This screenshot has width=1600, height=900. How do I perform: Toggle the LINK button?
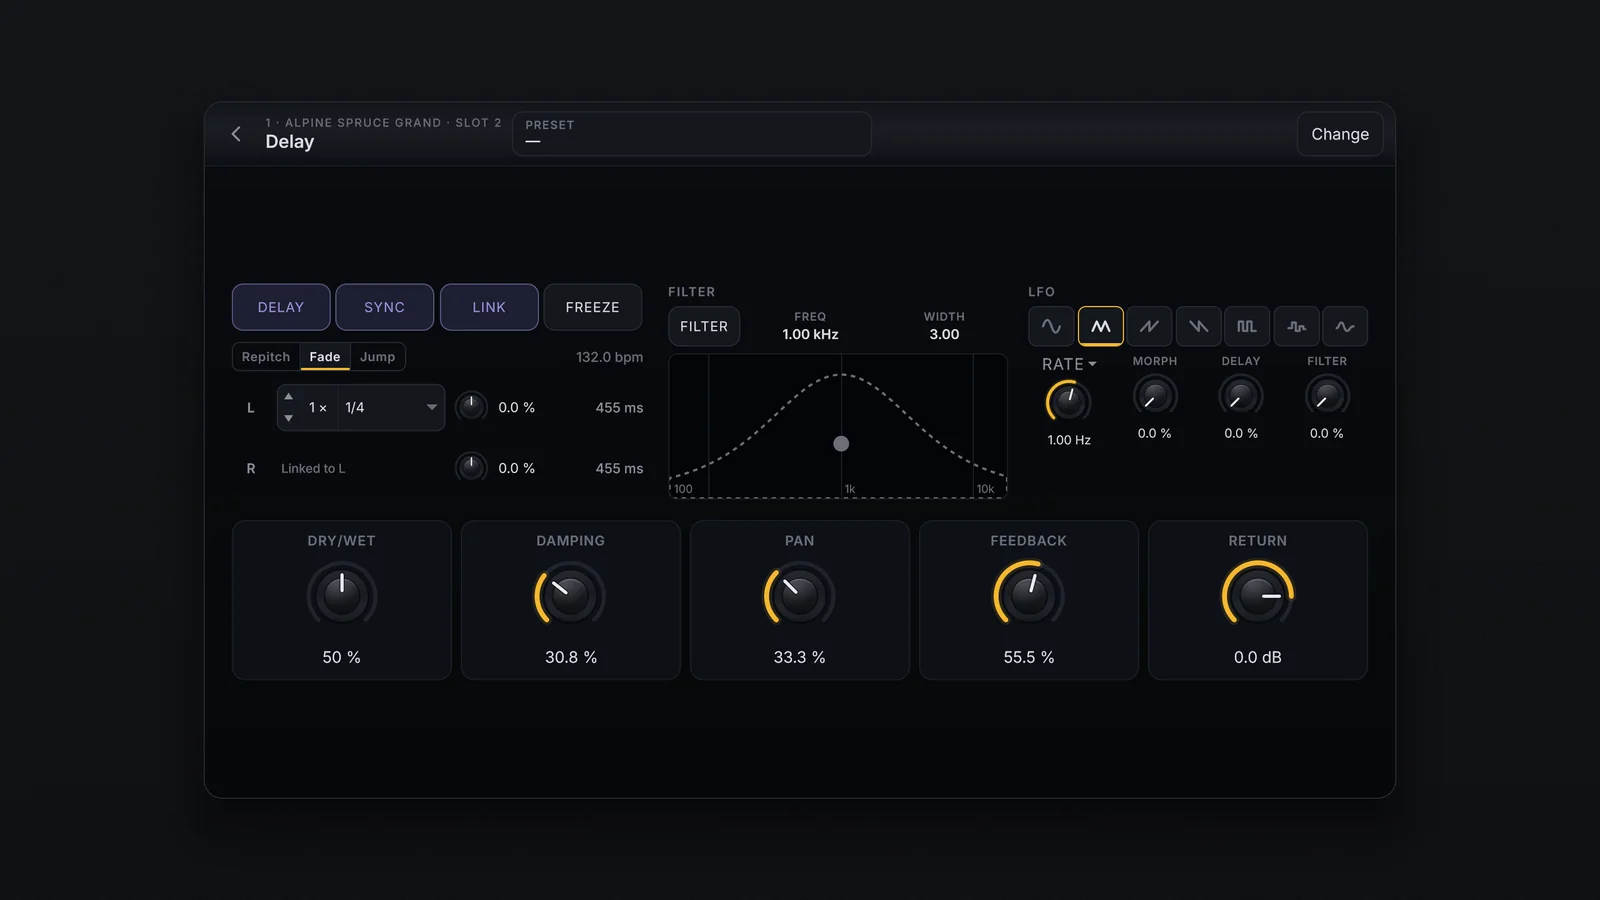coord(489,307)
